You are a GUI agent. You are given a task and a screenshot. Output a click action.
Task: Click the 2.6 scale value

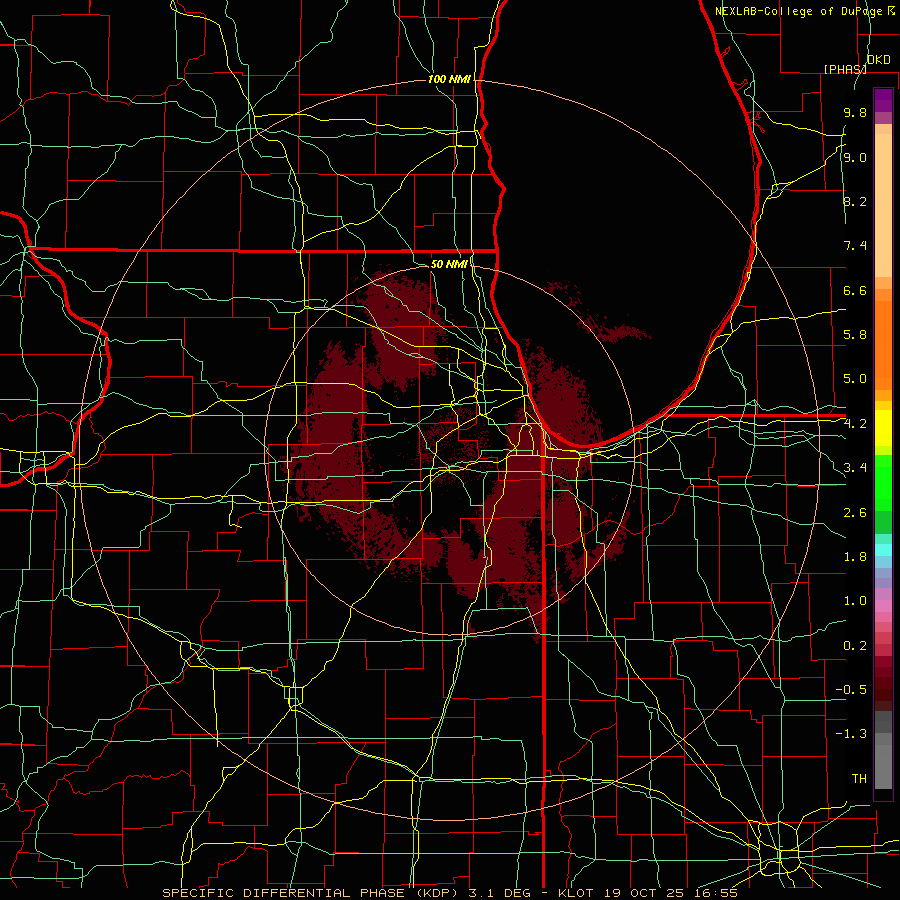click(855, 513)
